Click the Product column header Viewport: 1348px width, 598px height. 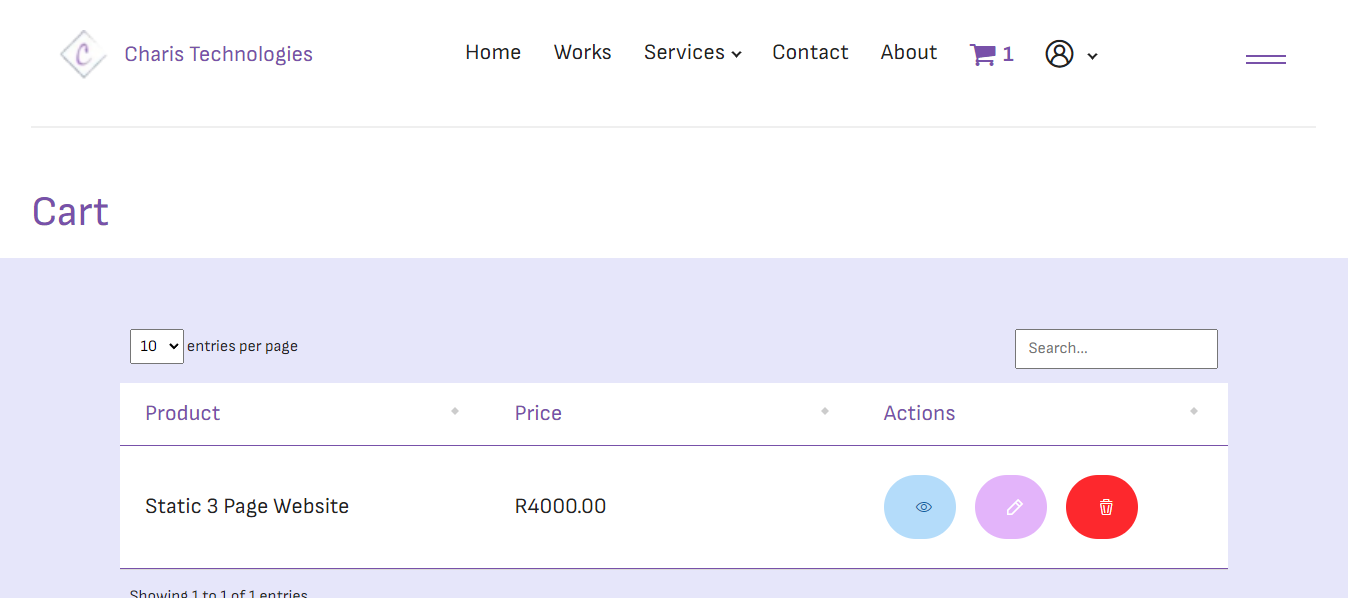click(183, 412)
